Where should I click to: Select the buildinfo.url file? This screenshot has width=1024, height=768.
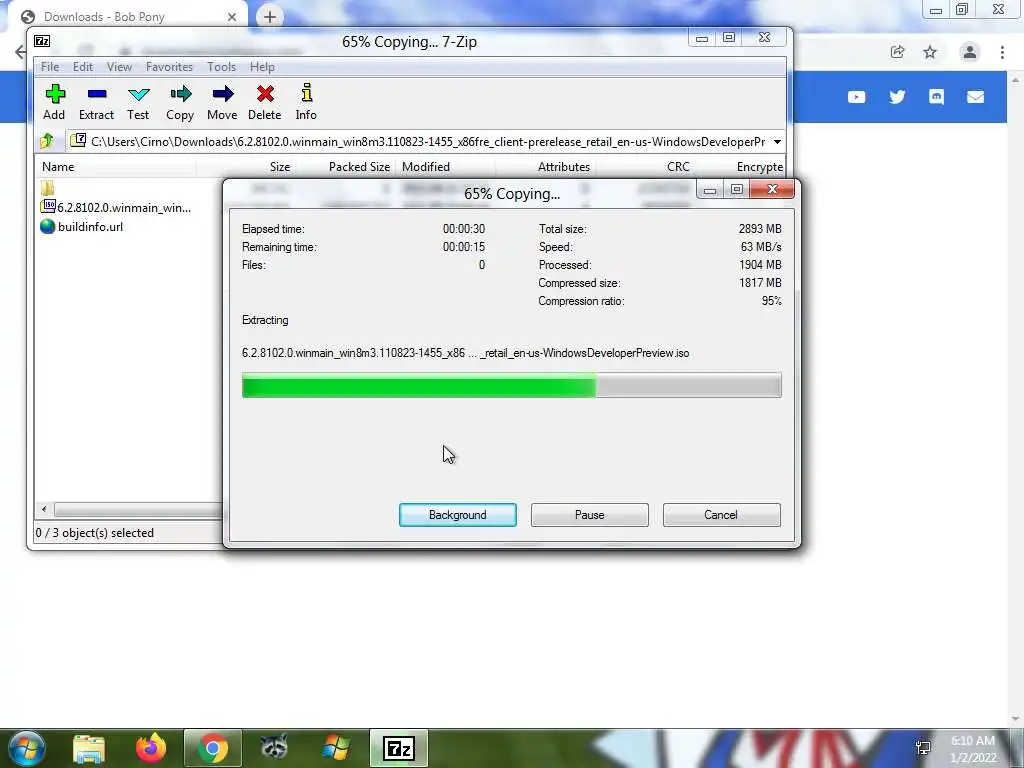(82, 227)
